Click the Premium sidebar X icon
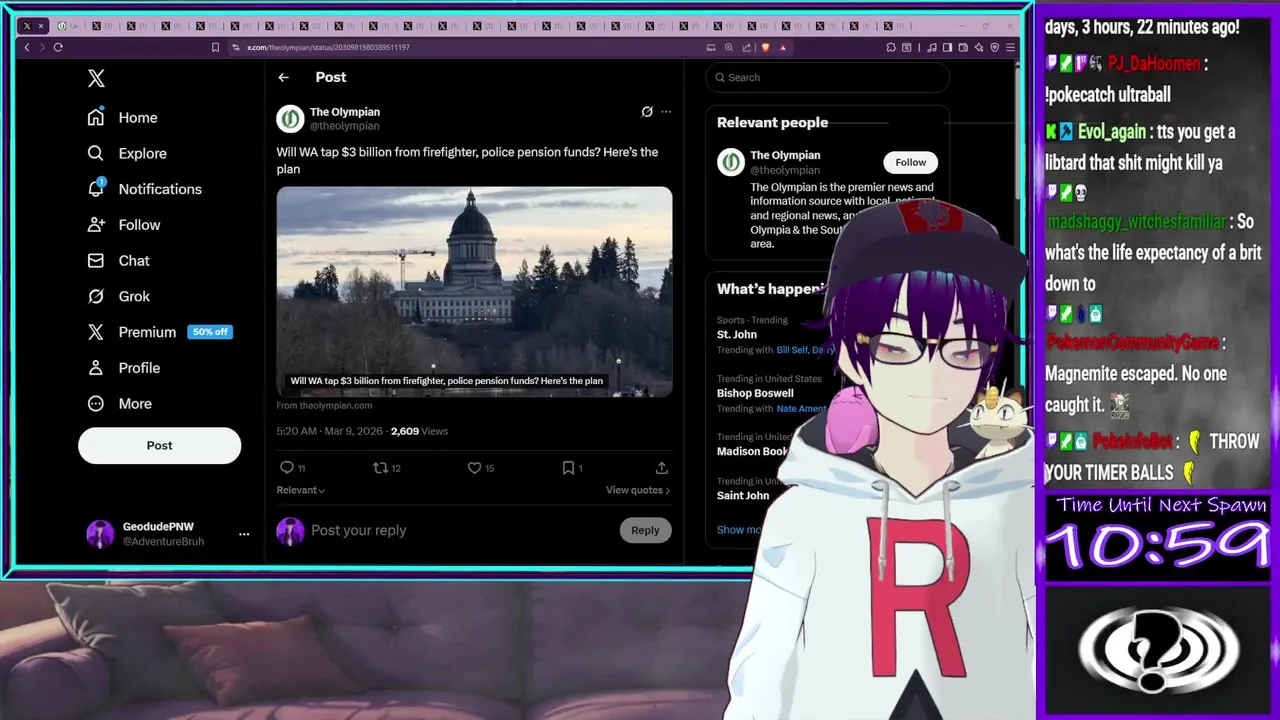Screen dimensions: 1280x720 click(96, 332)
